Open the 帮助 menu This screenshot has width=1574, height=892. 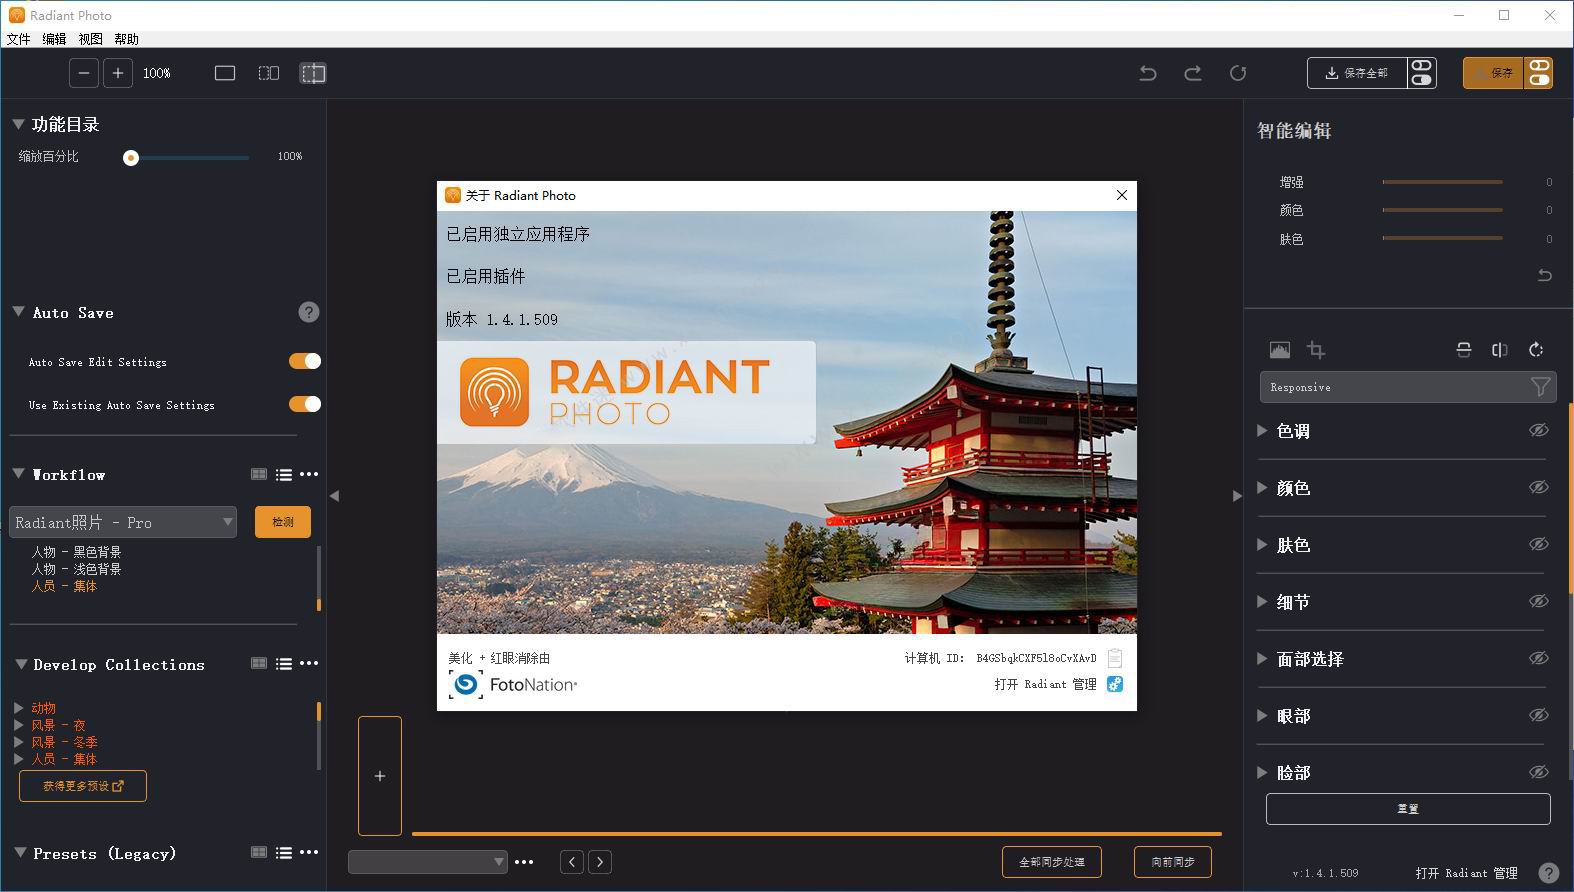coord(126,39)
